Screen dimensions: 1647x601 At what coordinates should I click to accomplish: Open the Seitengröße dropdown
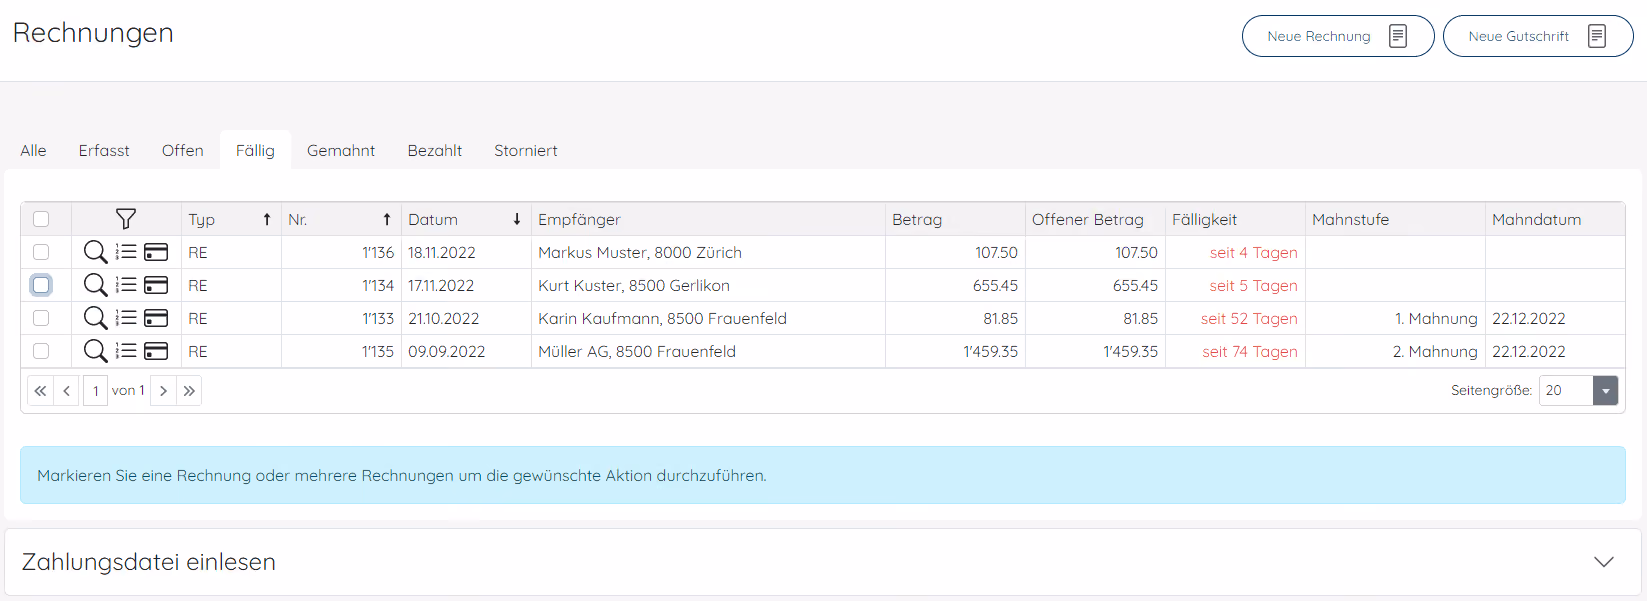[1605, 391]
